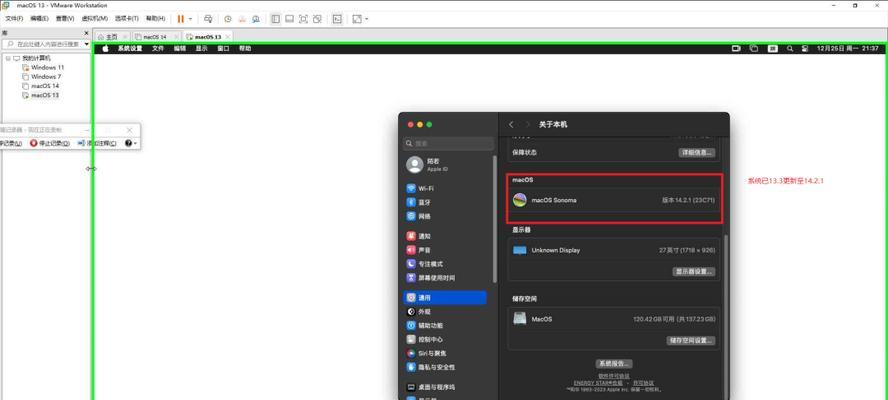Screen dimensions: 888x400
Task: Enter VMware full screen mode
Action: click(x=303, y=19)
